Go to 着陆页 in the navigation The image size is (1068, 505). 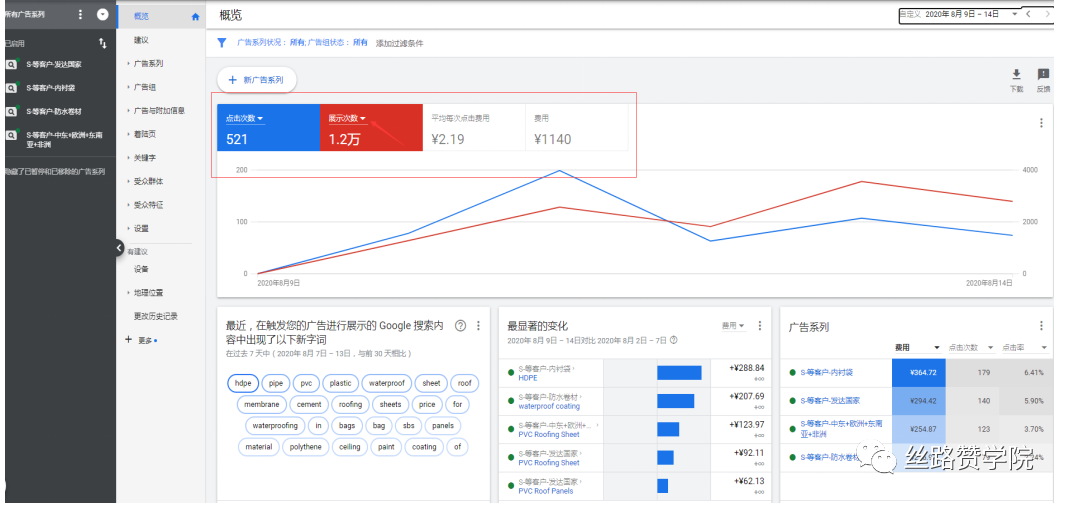point(144,134)
